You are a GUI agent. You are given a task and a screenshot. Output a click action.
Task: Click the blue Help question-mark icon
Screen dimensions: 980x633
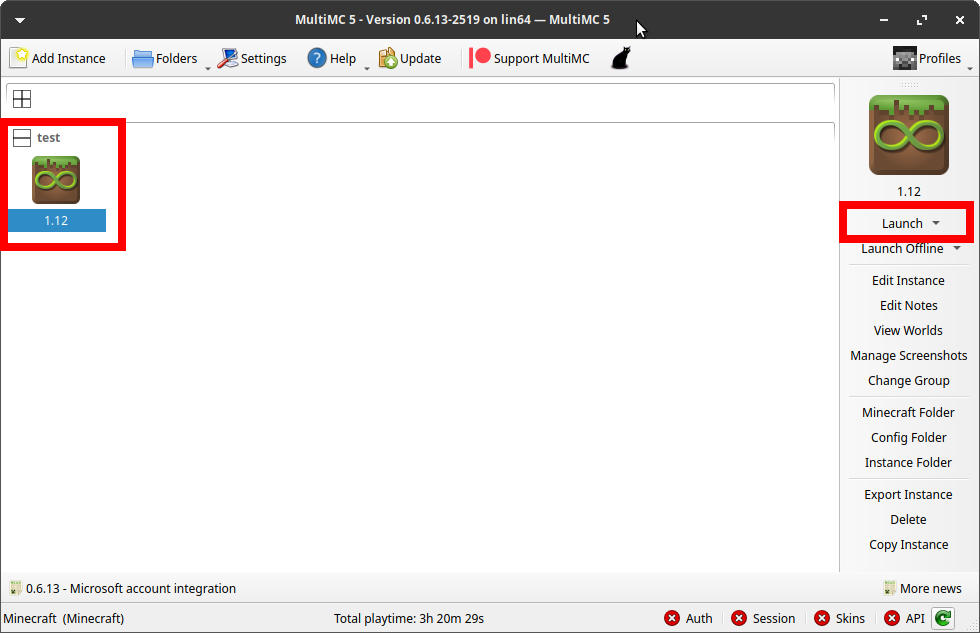[x=317, y=58]
